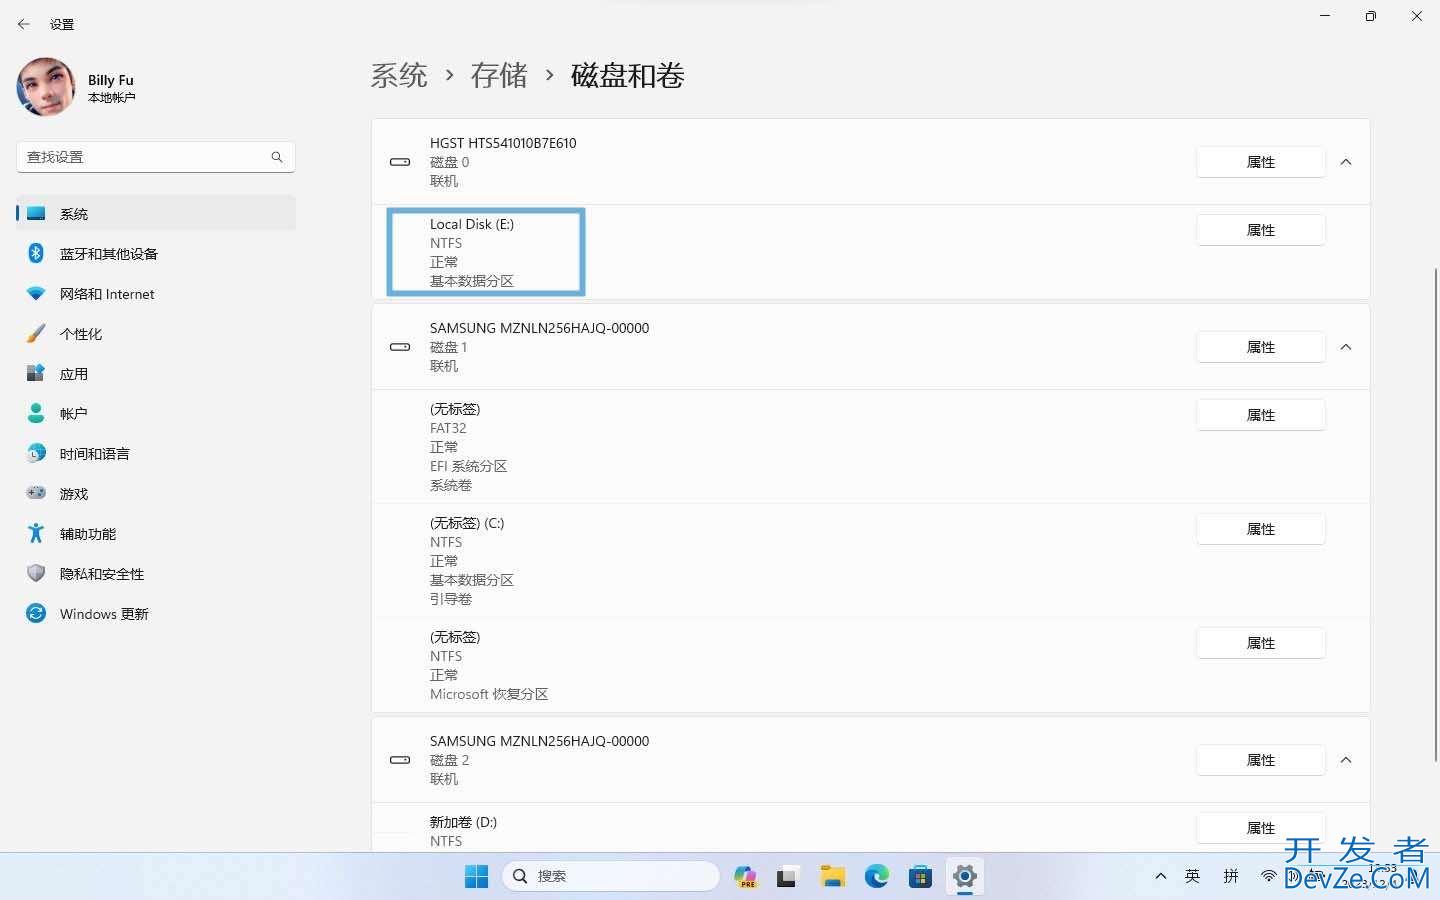The width and height of the screenshot is (1440, 900).
Task: Click 系统 in the breadcrumb
Action: coord(399,75)
